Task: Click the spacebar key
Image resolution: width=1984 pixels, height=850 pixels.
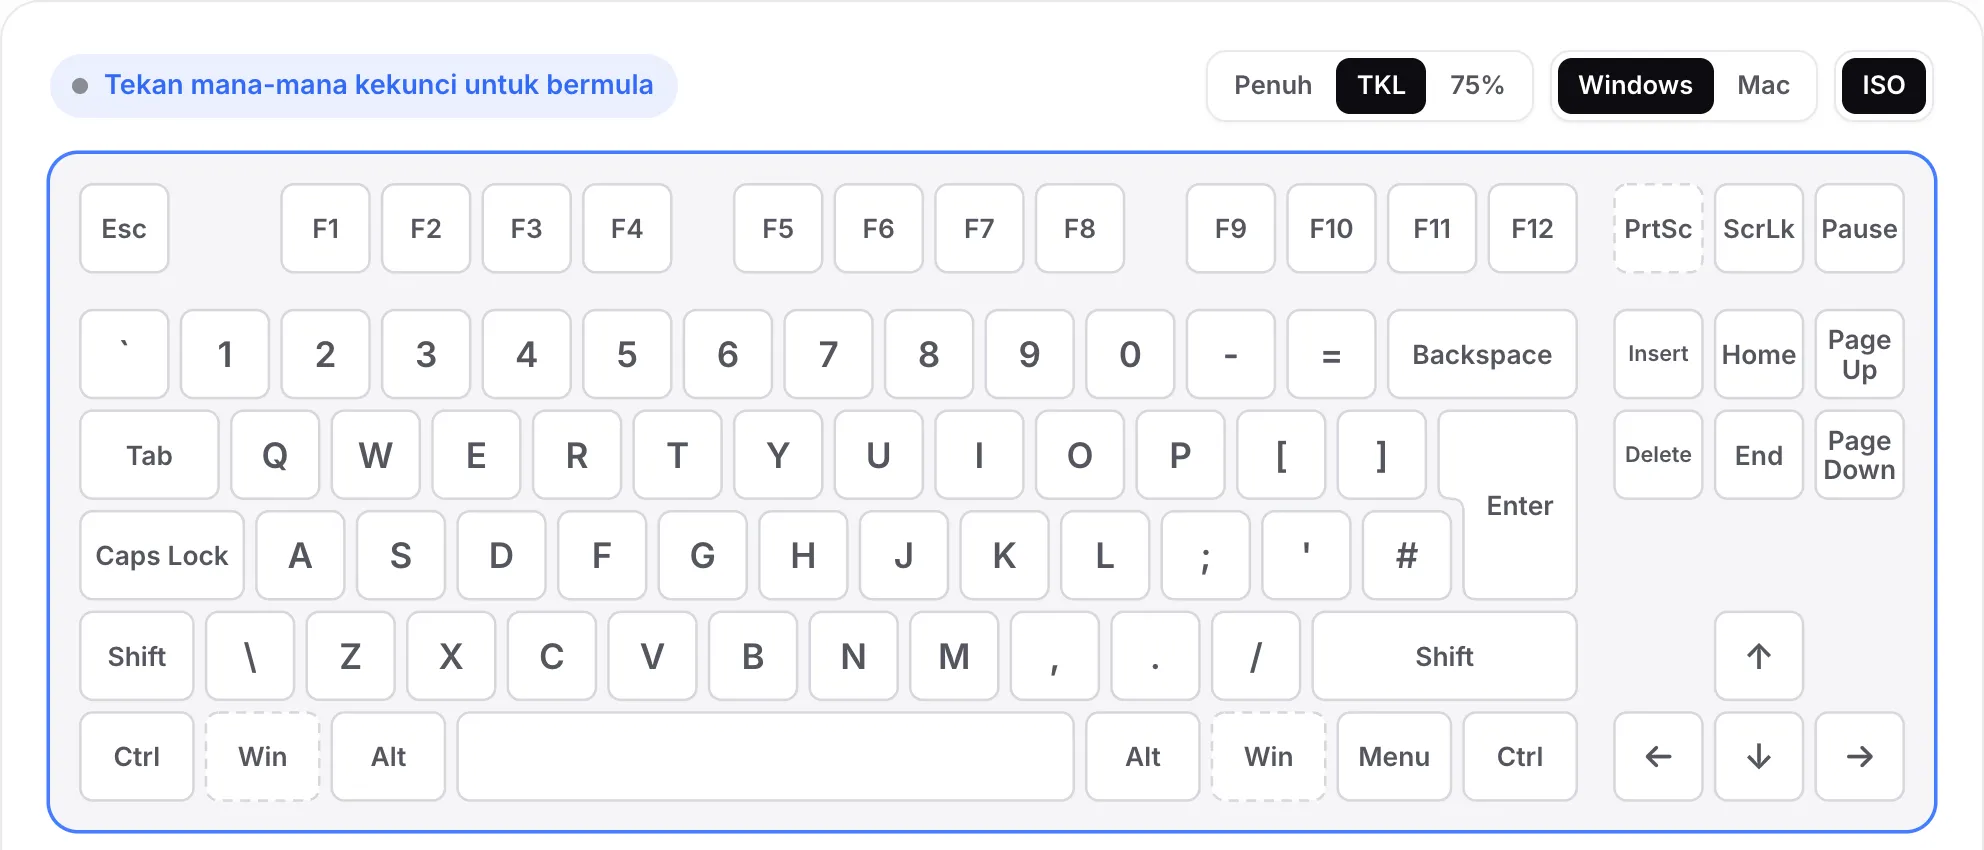Action: [x=765, y=756]
